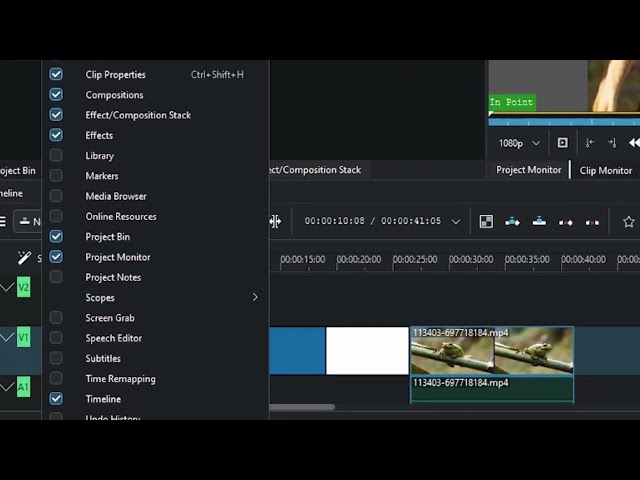Click the star favorite effects icon
Screen dimensions: 640x480
[x=629, y=222]
